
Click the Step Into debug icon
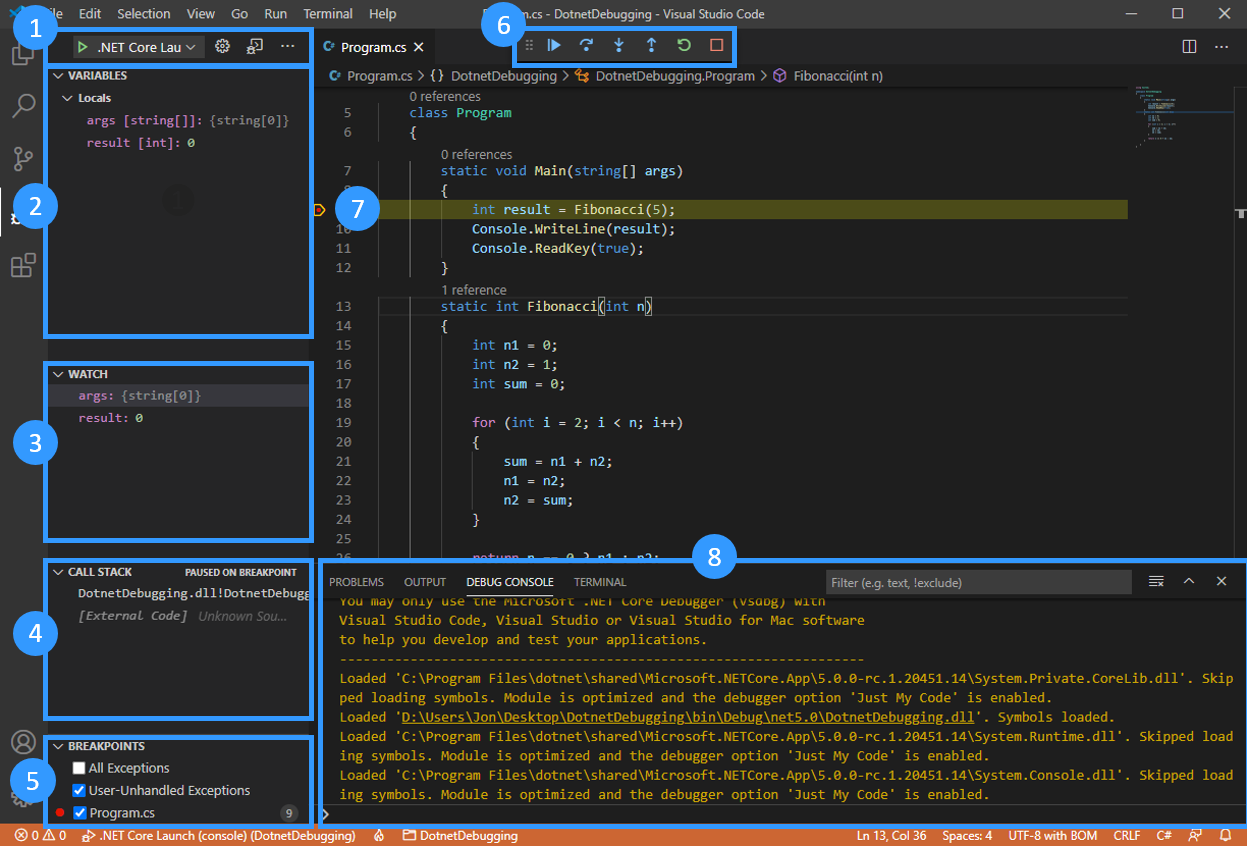pos(620,45)
